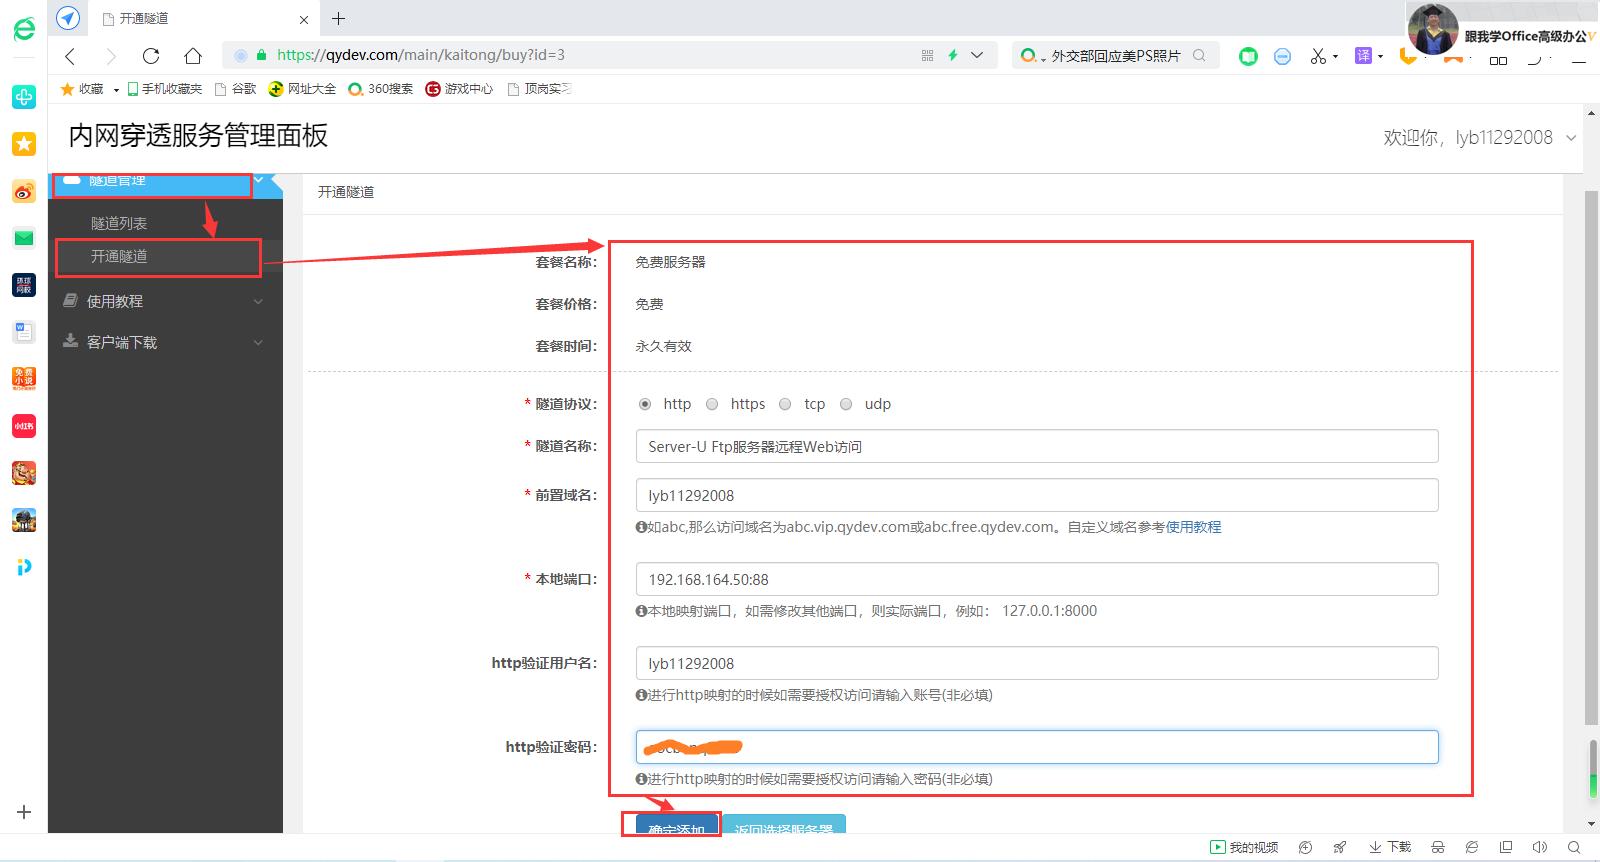The width and height of the screenshot is (1600, 862).
Task: Open the document W icon in sidebar
Action: pyautogui.click(x=24, y=332)
